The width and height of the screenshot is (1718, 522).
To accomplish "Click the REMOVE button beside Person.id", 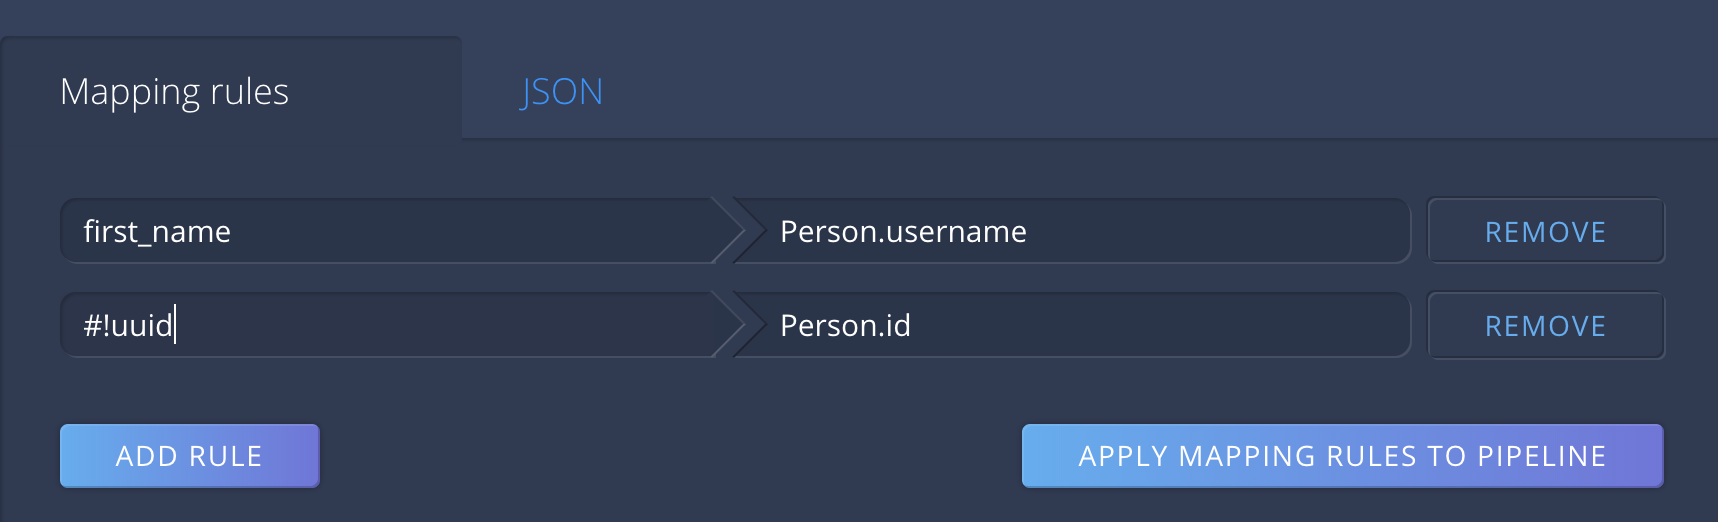I will point(1545,325).
